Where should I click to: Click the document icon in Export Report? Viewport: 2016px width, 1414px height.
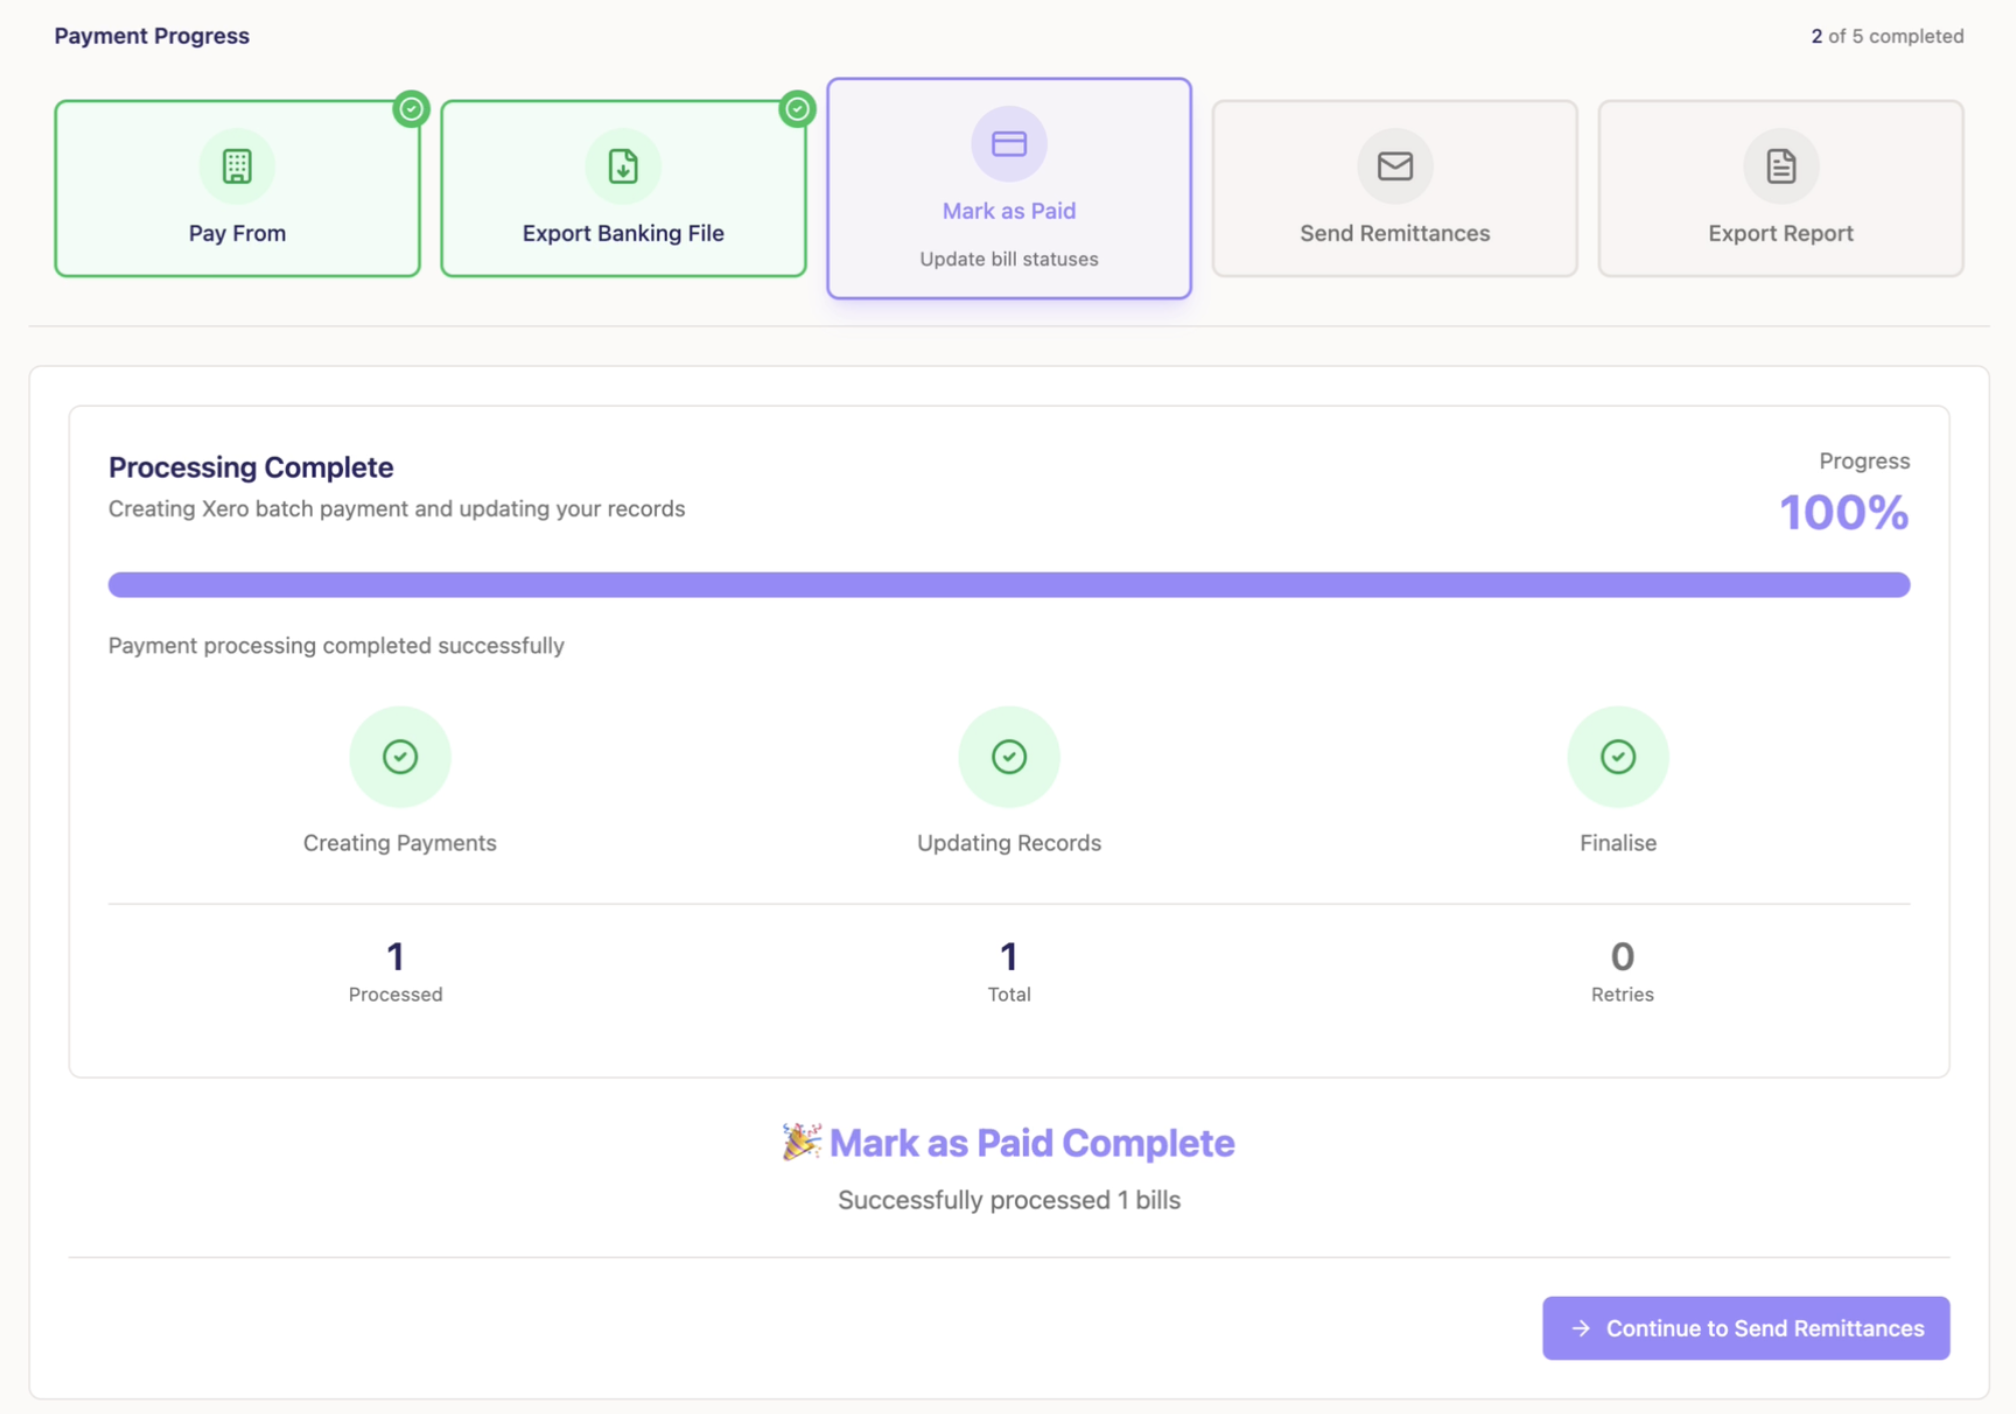click(x=1780, y=166)
